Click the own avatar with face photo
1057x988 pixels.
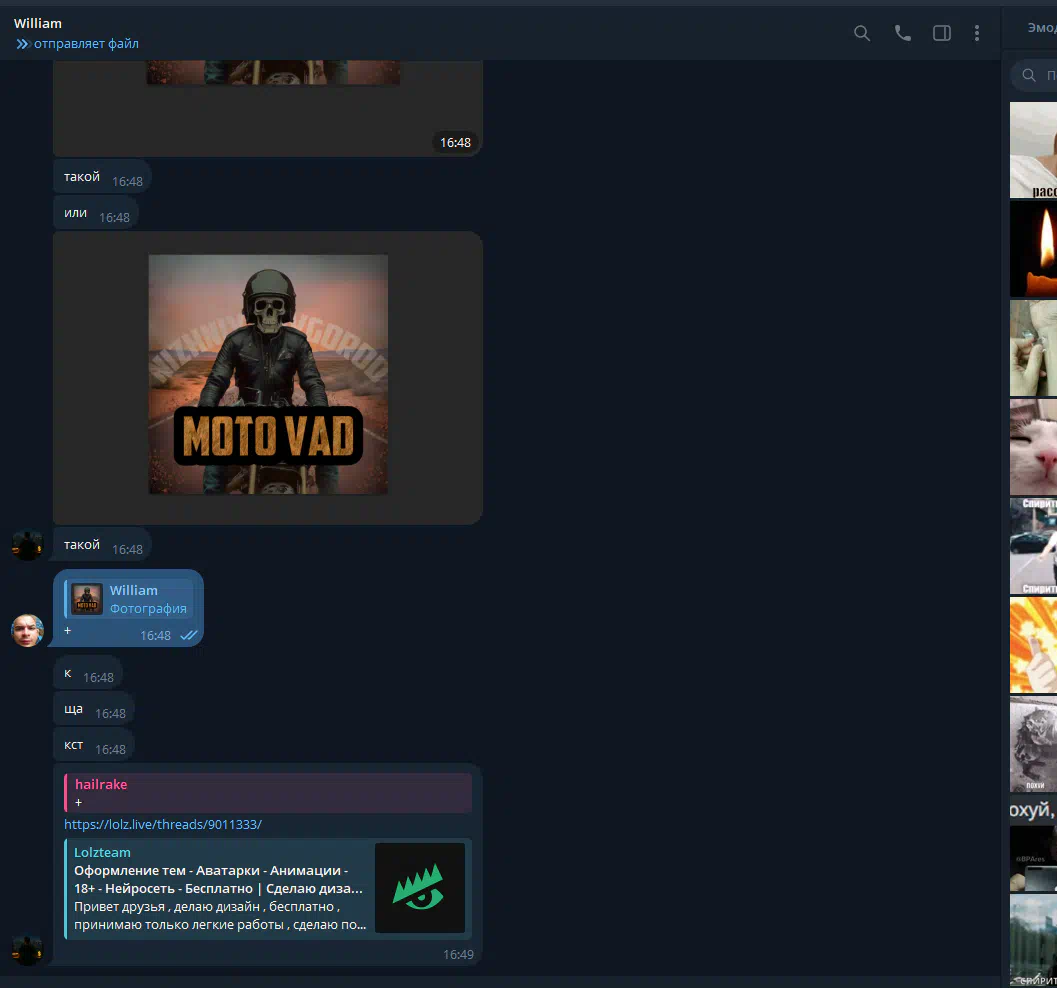28,630
